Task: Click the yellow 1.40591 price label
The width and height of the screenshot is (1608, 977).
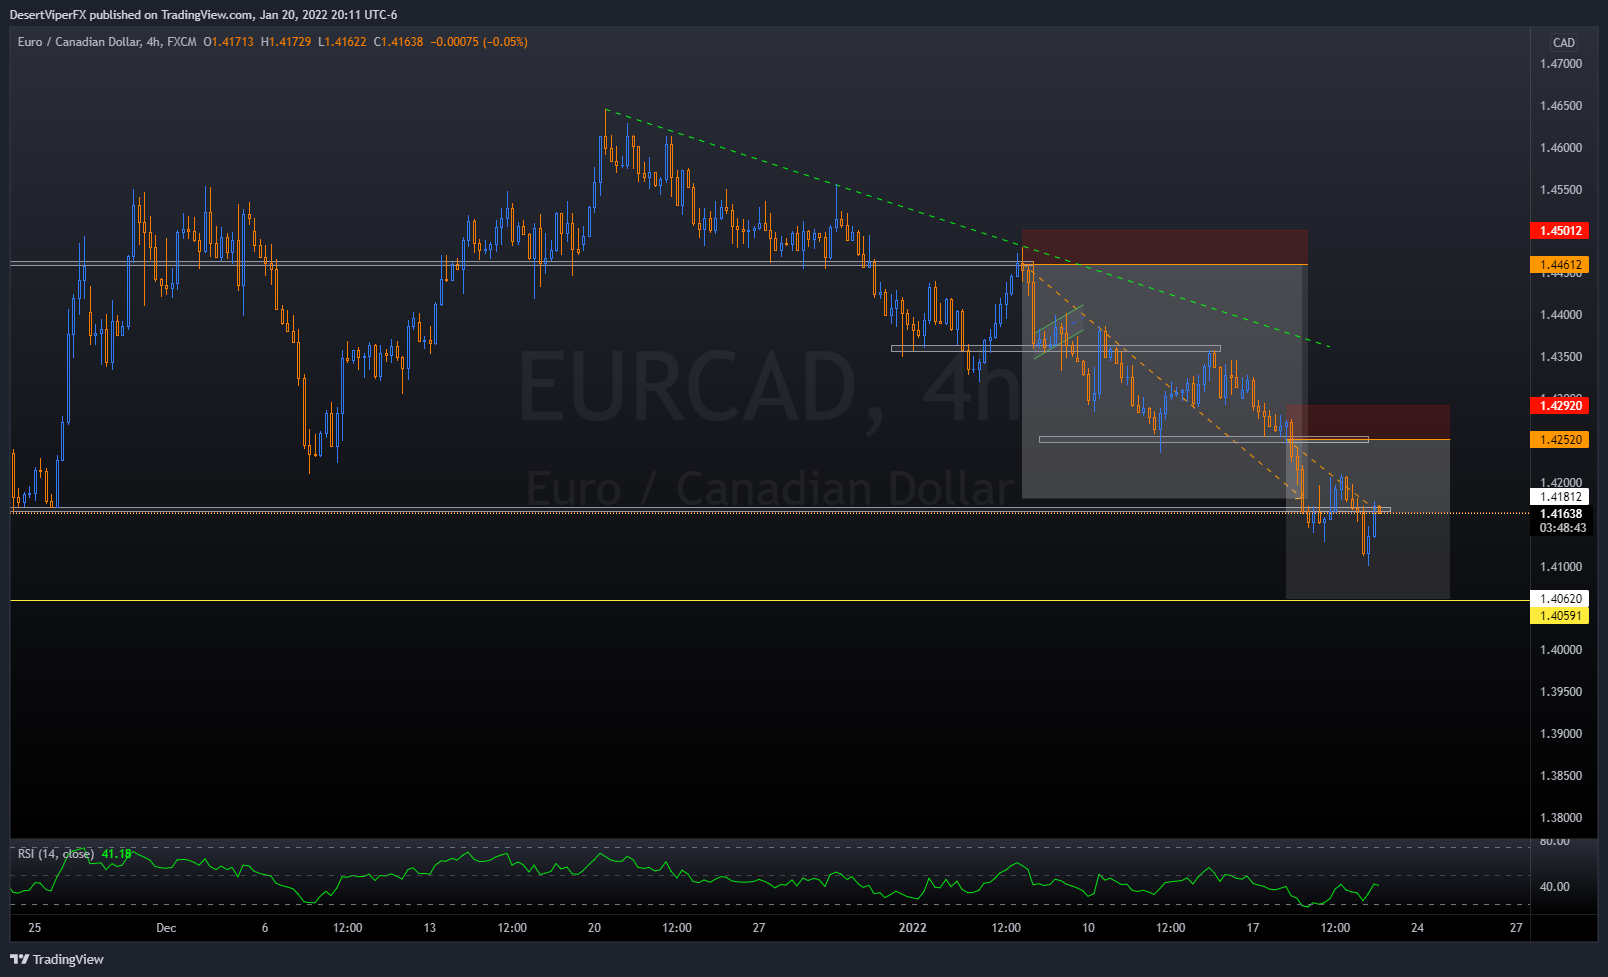Action: click(x=1560, y=616)
